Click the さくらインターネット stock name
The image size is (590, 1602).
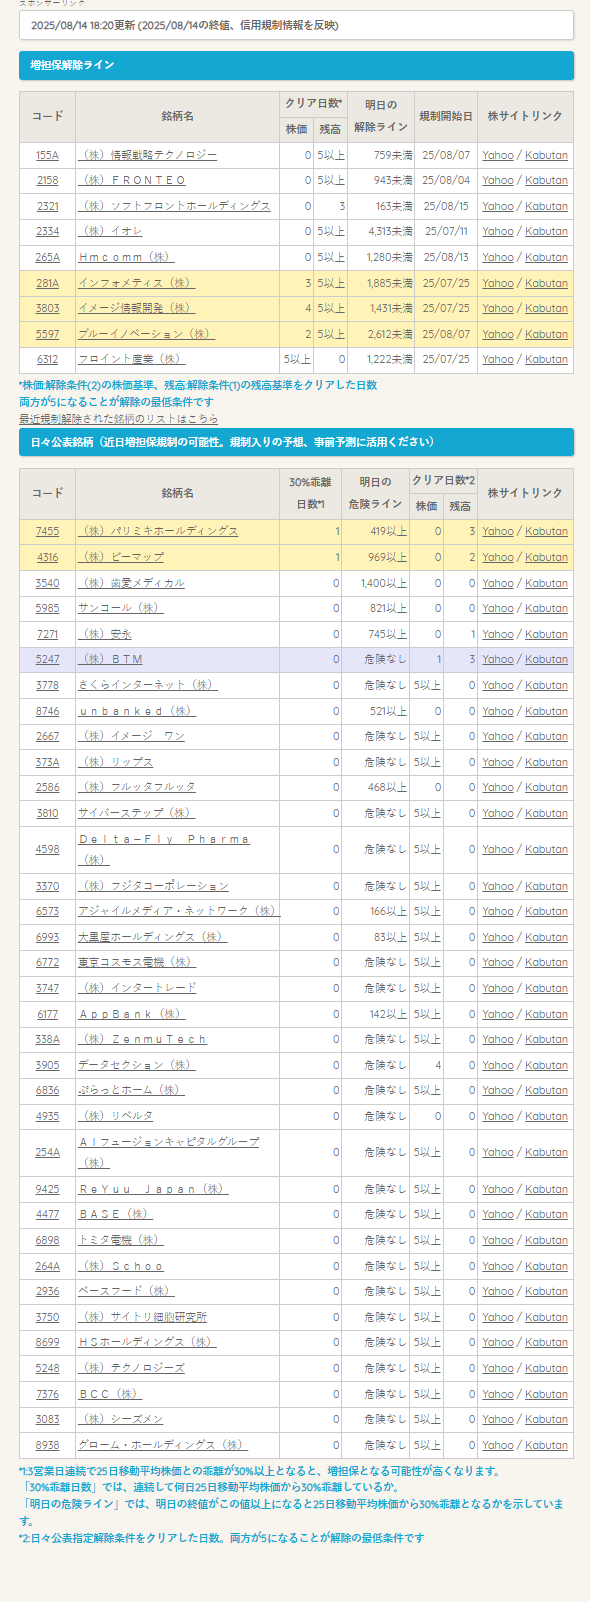[148, 686]
